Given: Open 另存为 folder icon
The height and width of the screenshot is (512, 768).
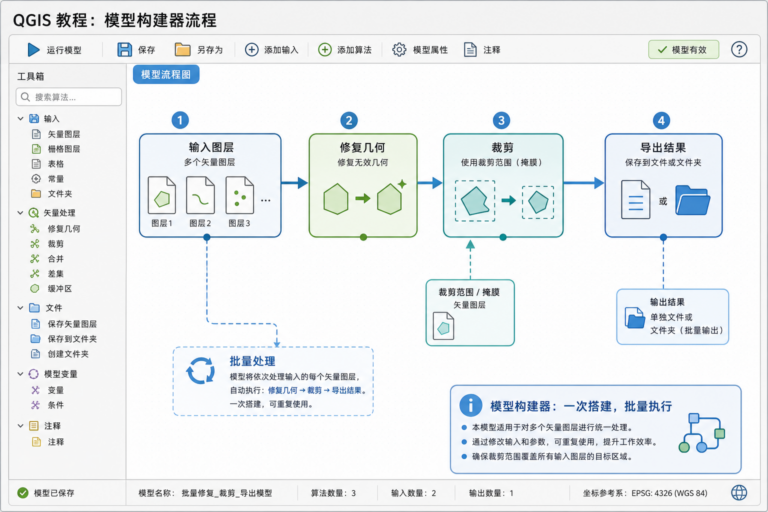Looking at the screenshot, I should [x=183, y=49].
